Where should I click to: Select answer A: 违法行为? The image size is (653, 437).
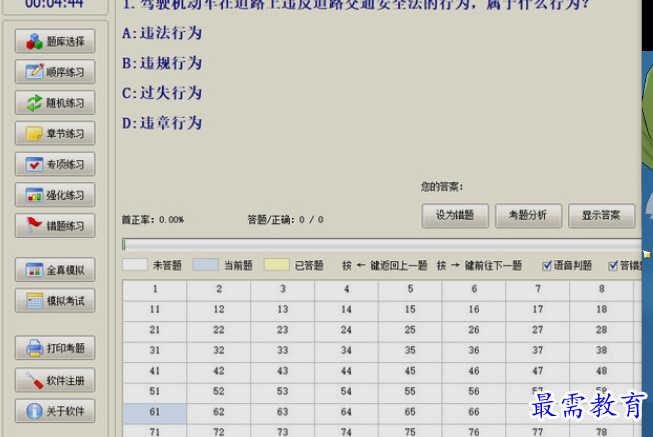(162, 33)
